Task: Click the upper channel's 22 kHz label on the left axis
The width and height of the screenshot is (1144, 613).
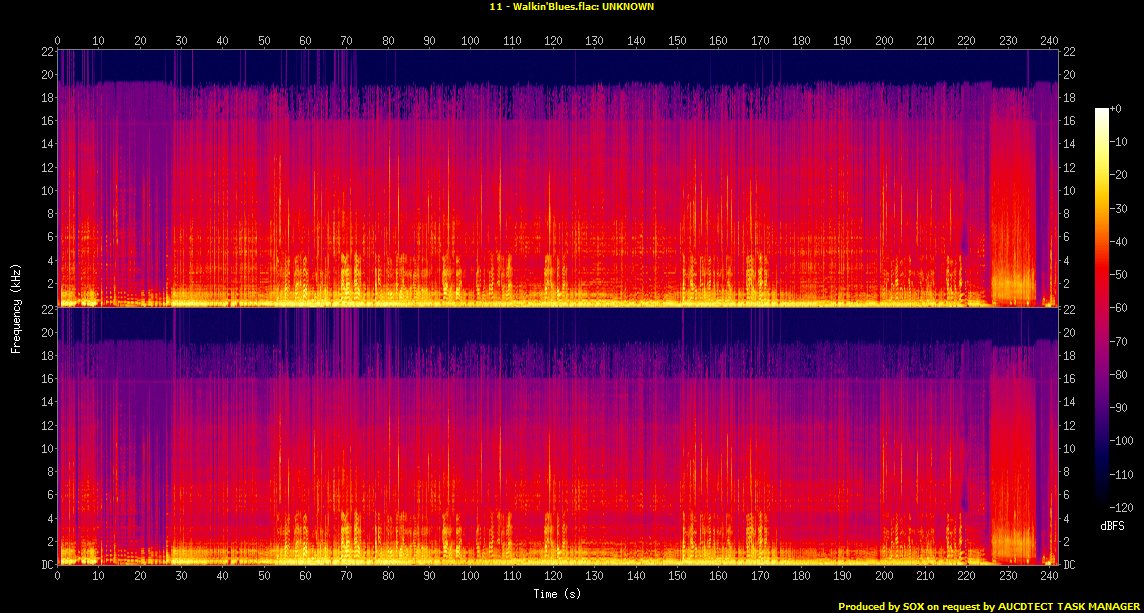Action: 46,52
